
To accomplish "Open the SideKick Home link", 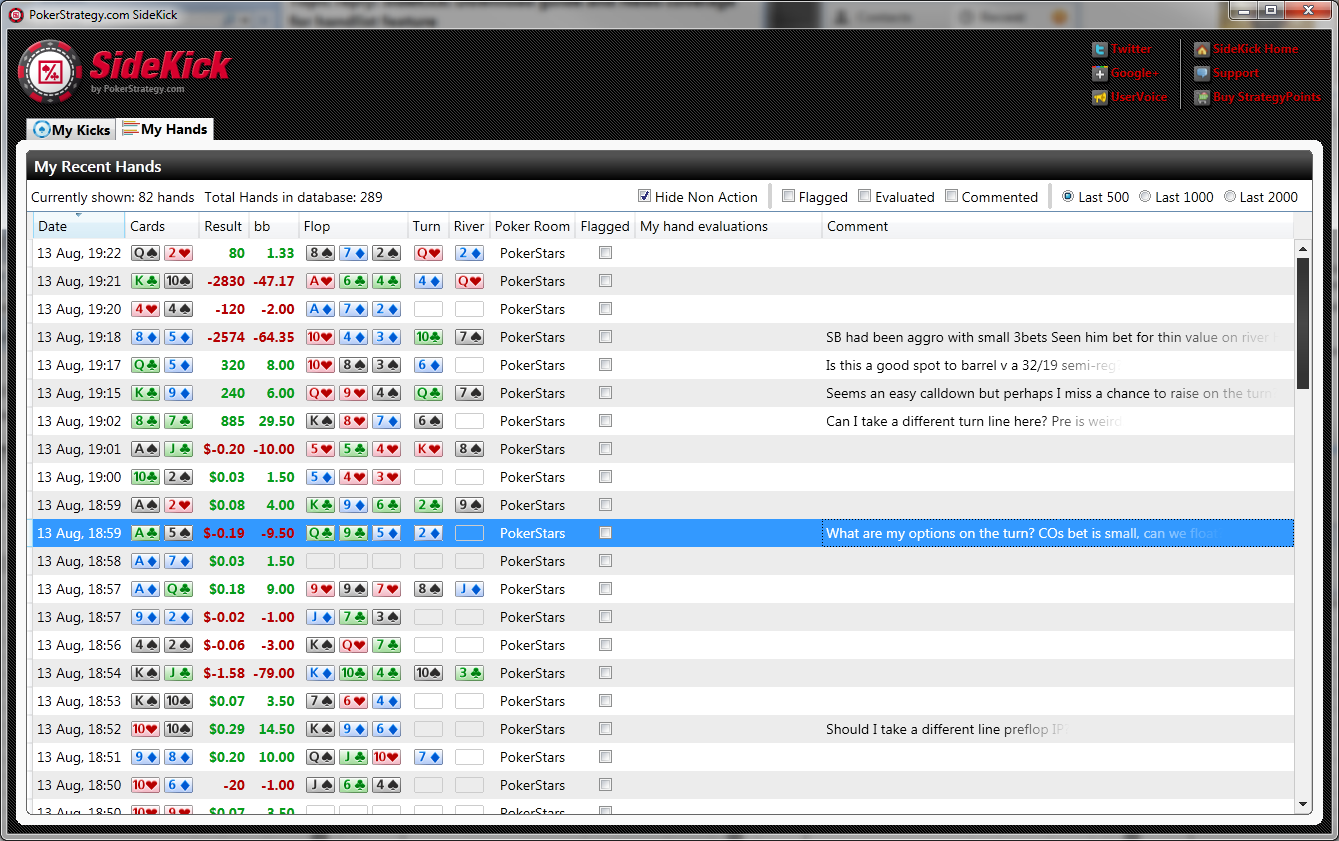I will point(1255,49).
